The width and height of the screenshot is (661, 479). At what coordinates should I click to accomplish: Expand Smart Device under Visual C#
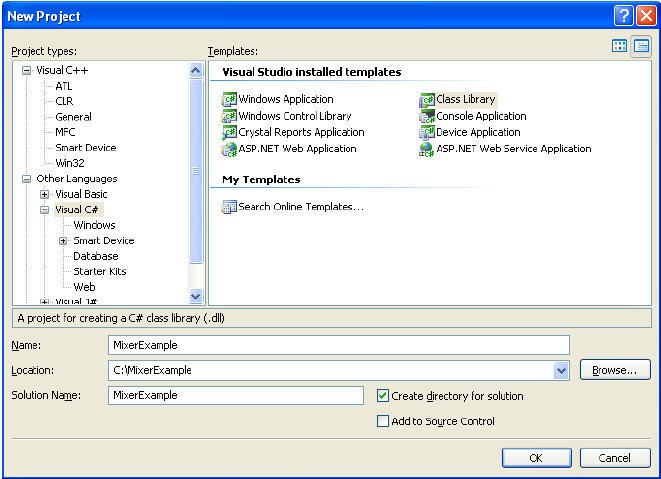(x=63, y=241)
